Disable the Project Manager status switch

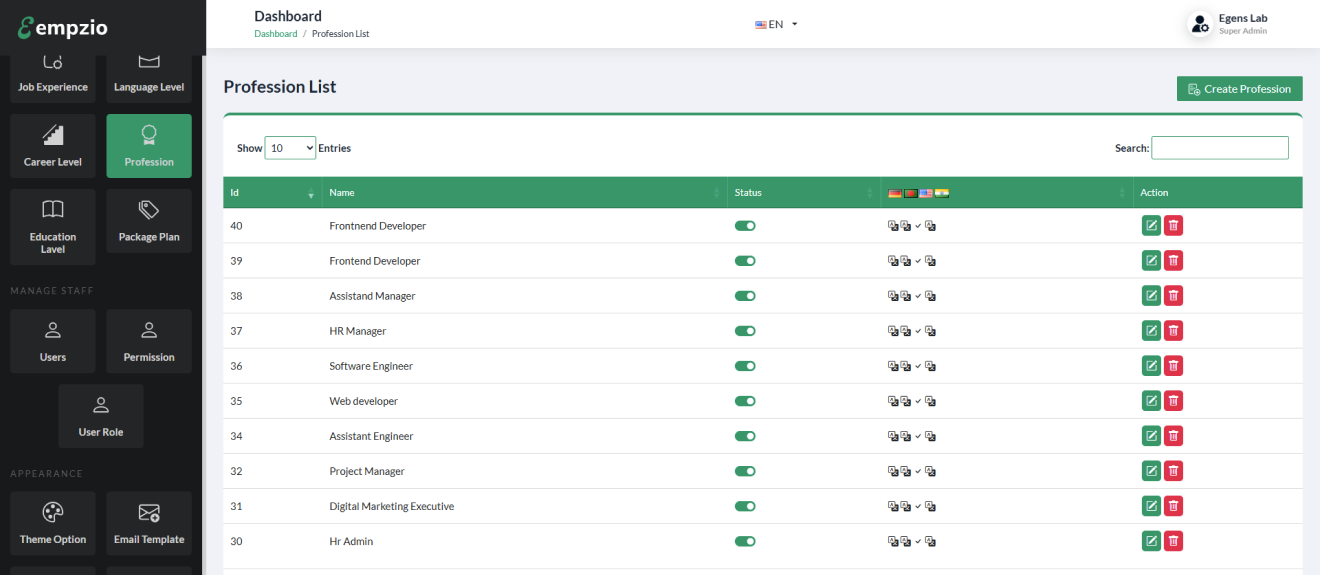(x=745, y=471)
